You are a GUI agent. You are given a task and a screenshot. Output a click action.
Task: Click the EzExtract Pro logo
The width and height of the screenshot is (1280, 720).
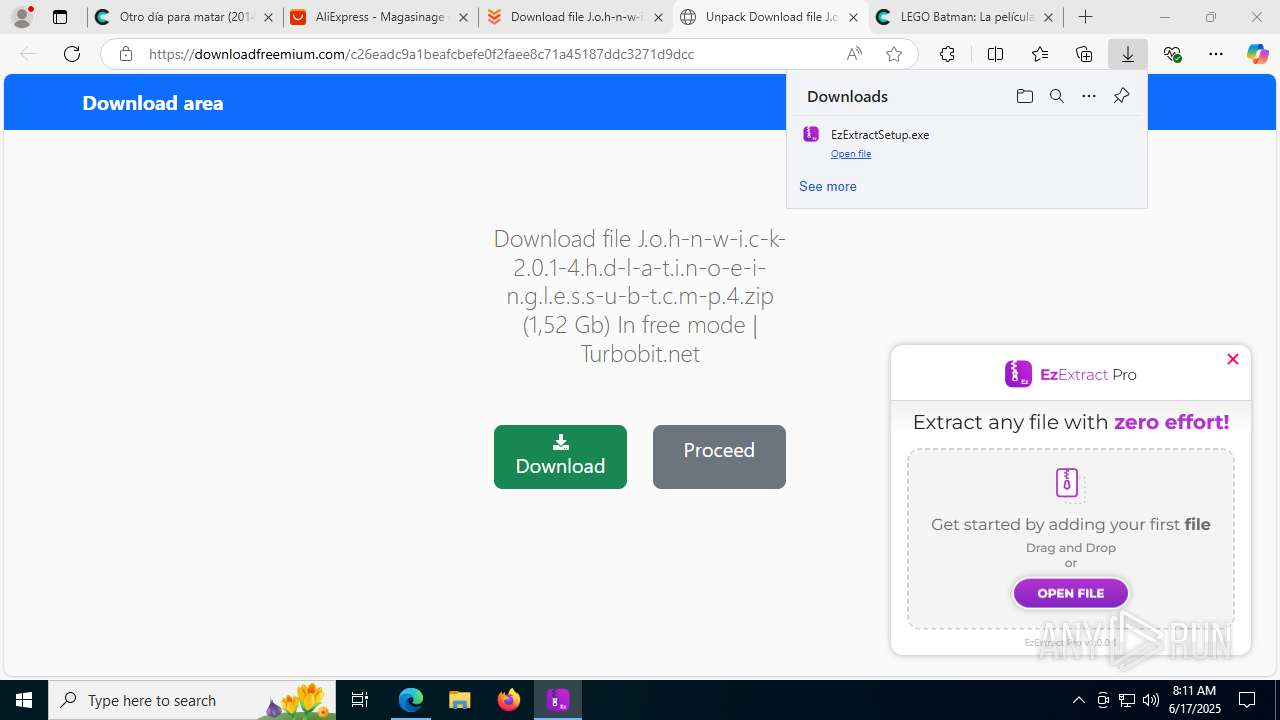tap(1070, 374)
